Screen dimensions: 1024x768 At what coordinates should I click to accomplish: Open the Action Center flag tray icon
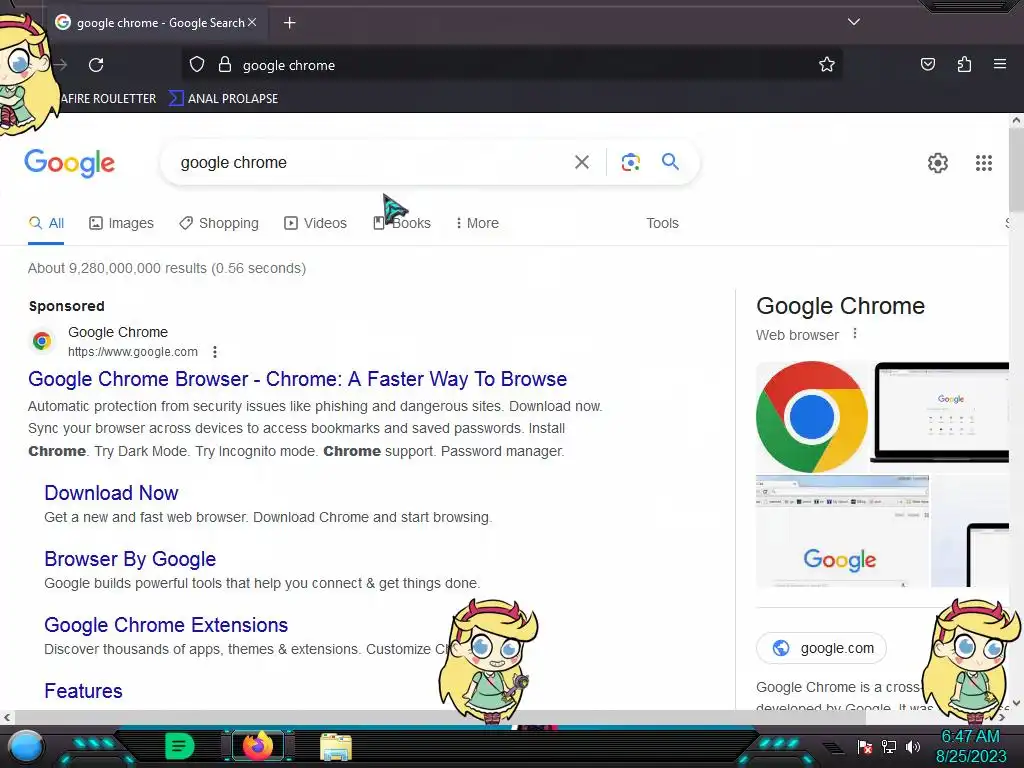tap(865, 746)
